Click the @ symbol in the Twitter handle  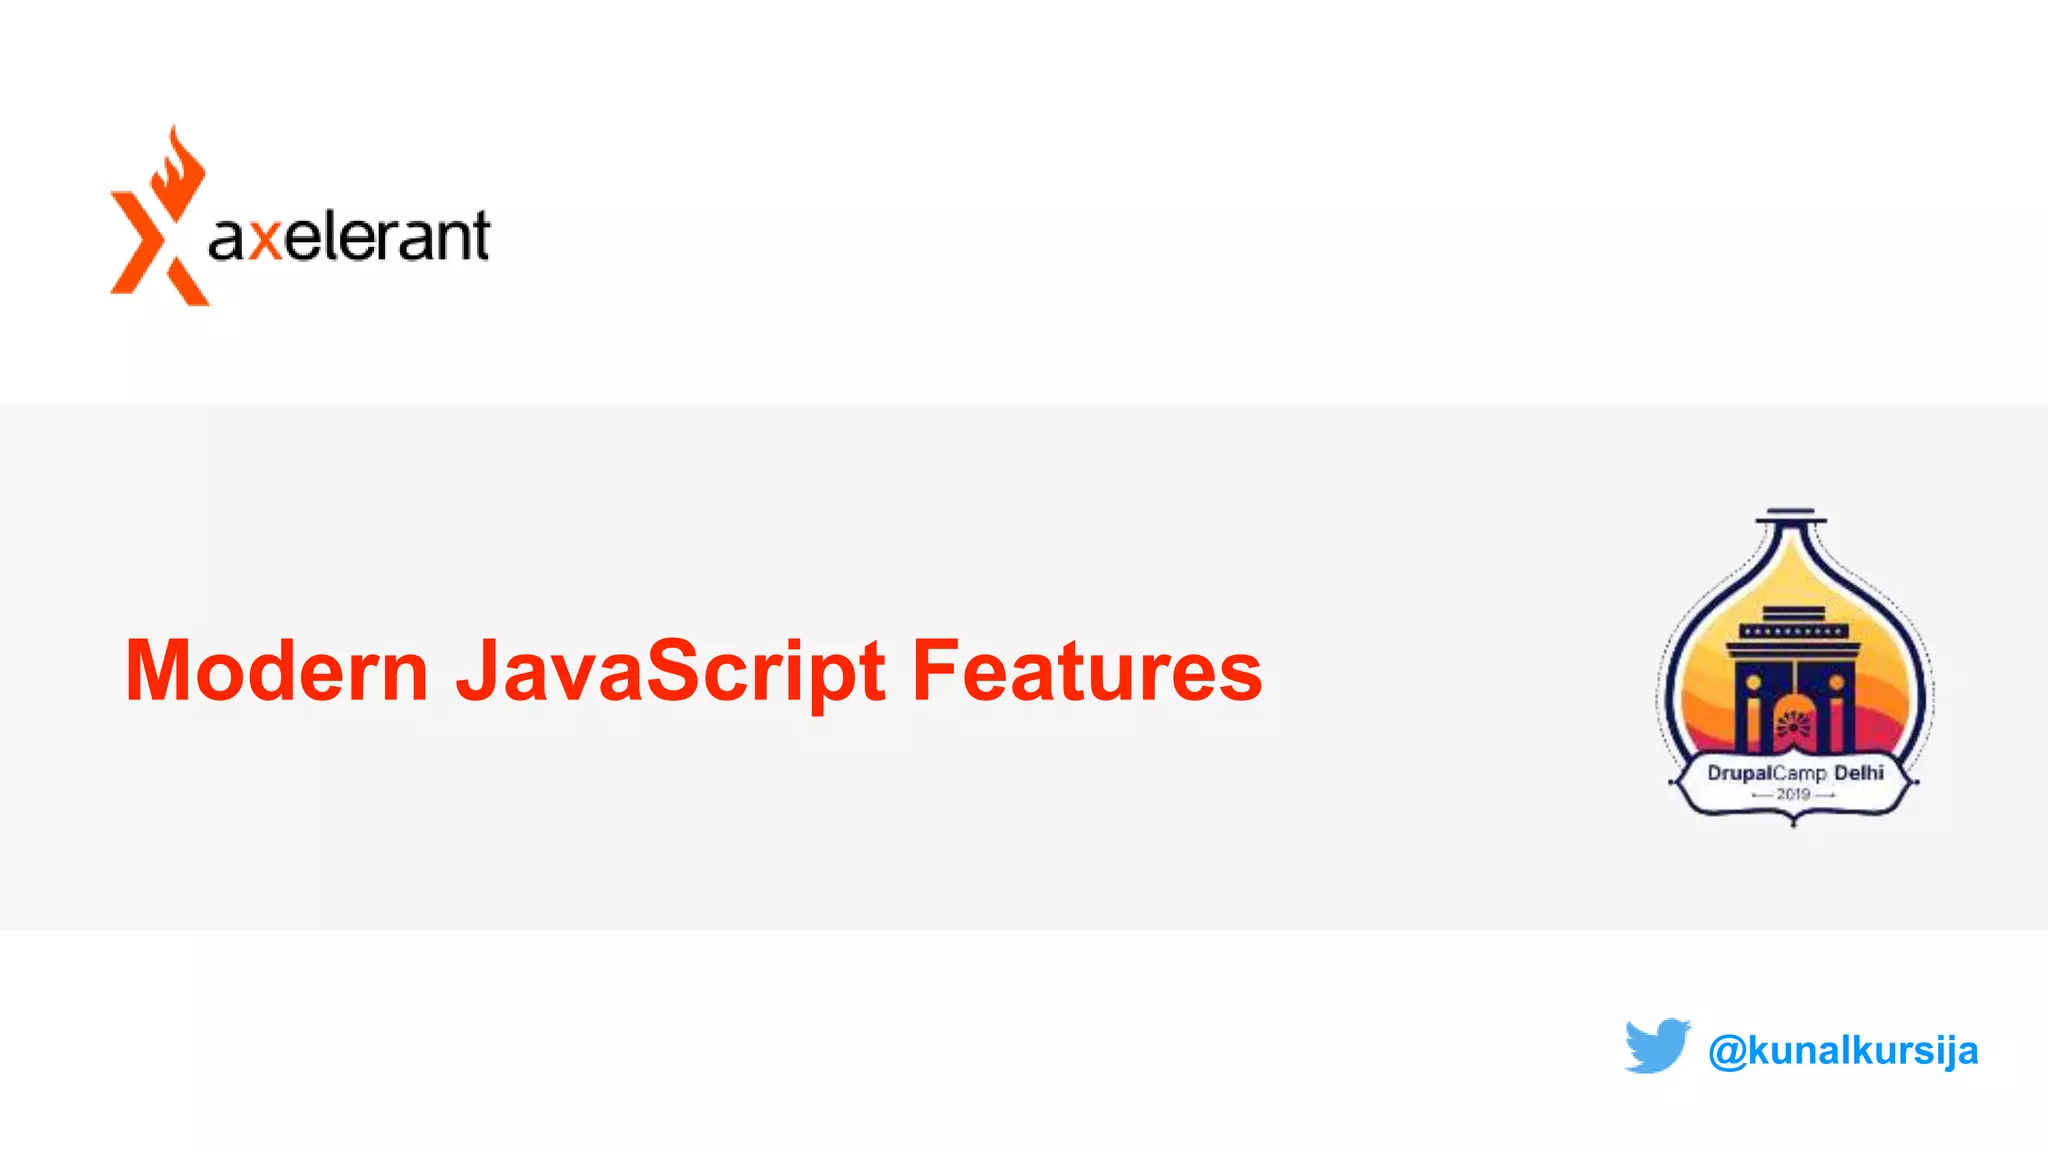point(1727,1051)
